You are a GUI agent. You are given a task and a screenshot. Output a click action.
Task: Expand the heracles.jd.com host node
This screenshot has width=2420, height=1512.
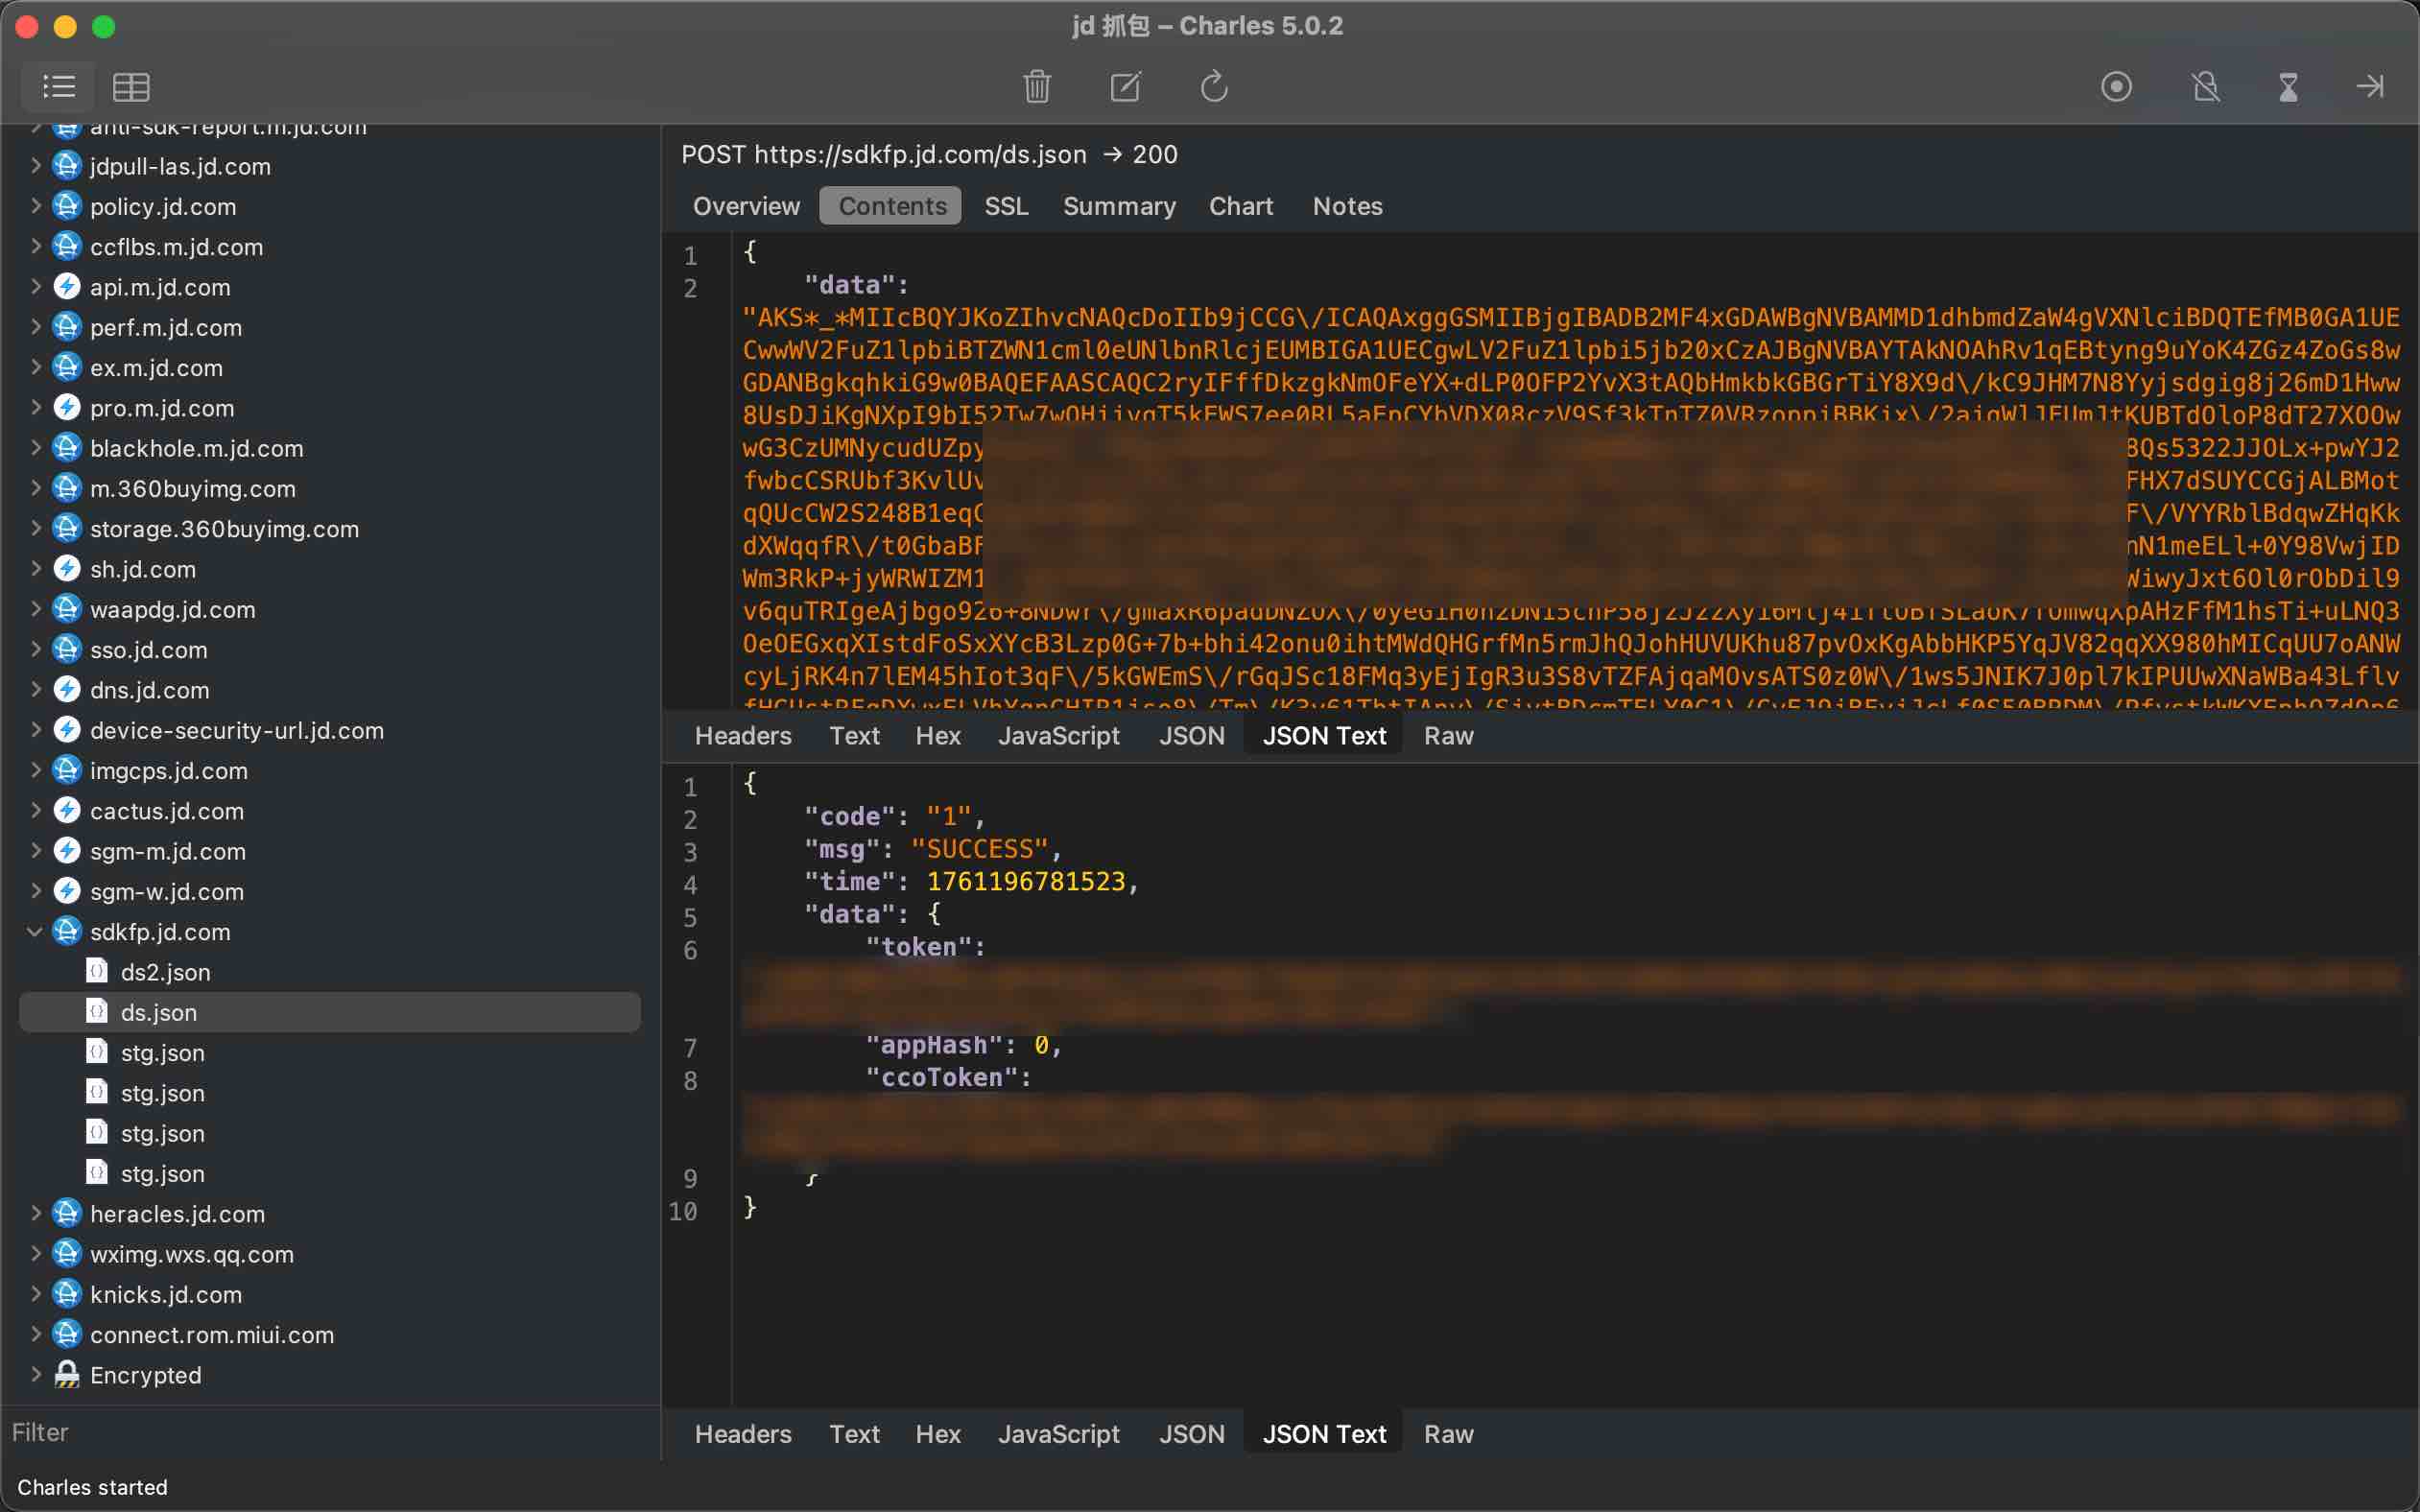tap(35, 1213)
